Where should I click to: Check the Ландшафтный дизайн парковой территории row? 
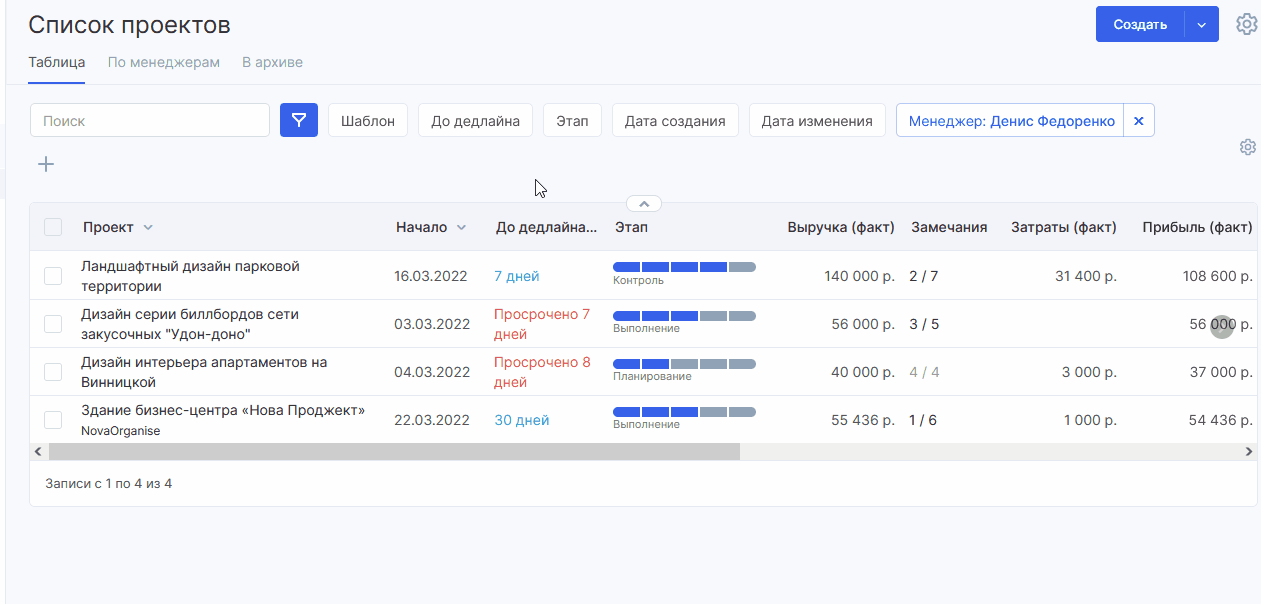click(x=53, y=276)
